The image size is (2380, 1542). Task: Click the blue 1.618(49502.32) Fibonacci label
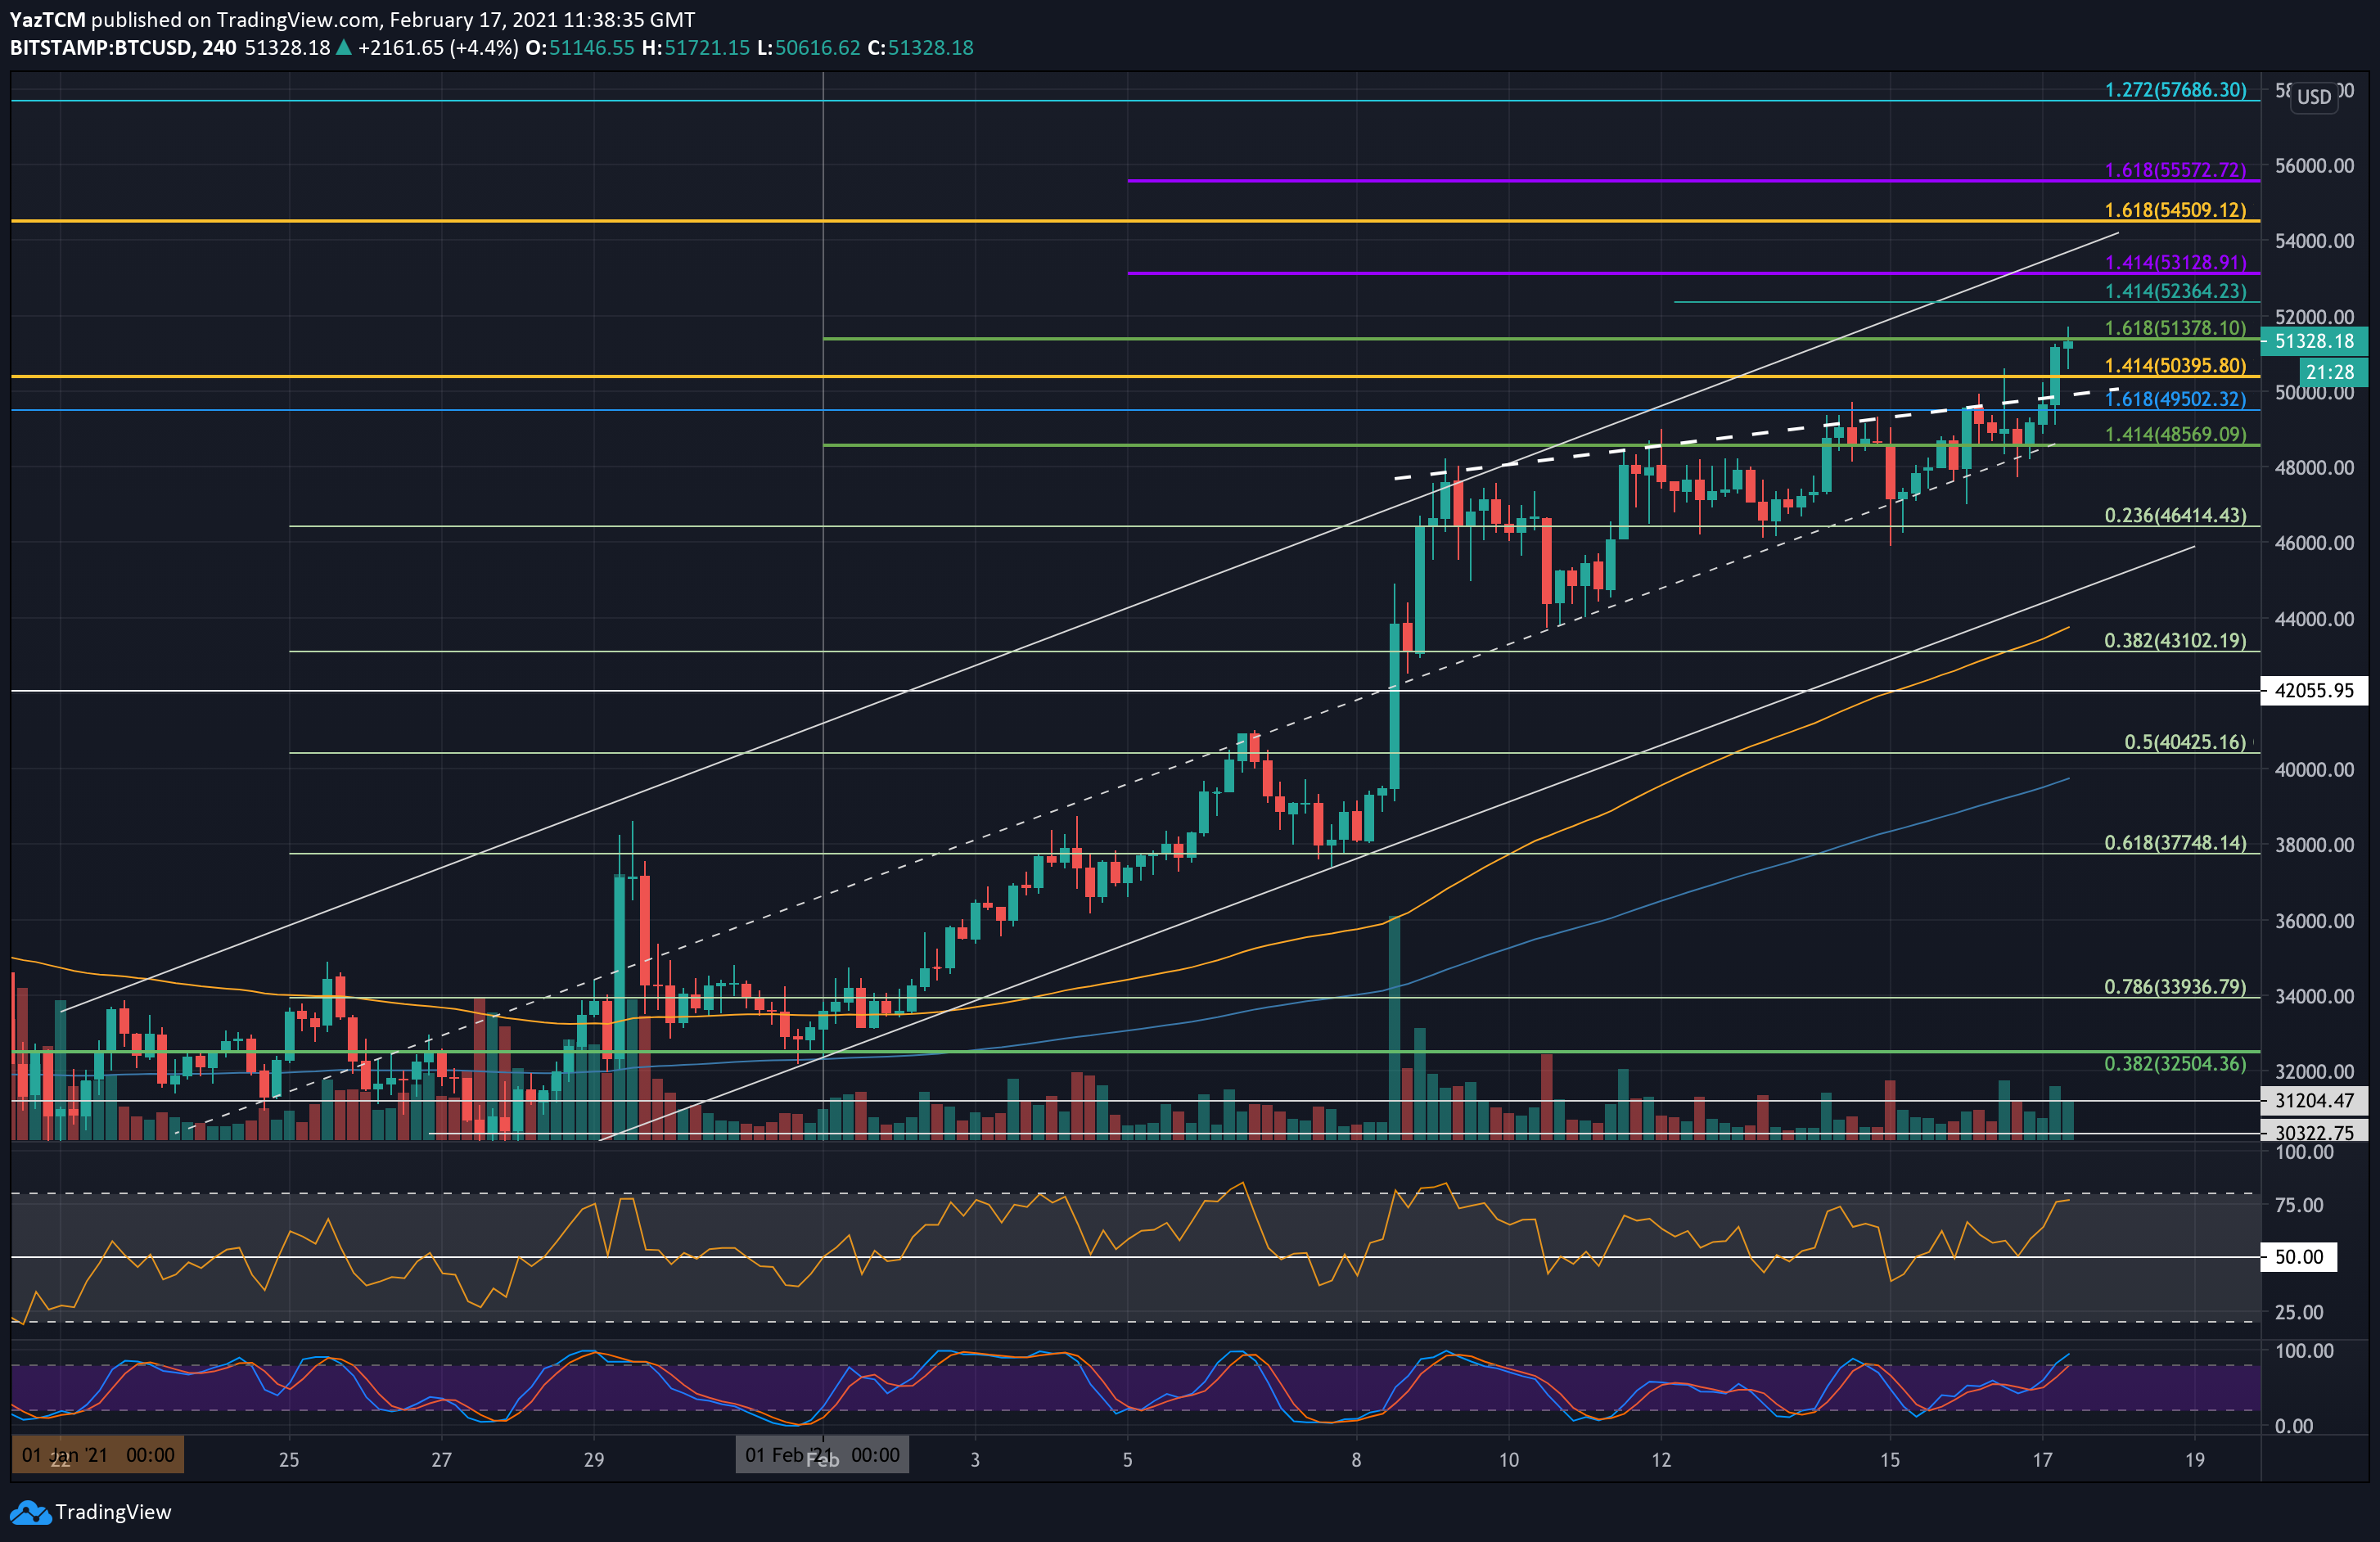[x=2175, y=399]
